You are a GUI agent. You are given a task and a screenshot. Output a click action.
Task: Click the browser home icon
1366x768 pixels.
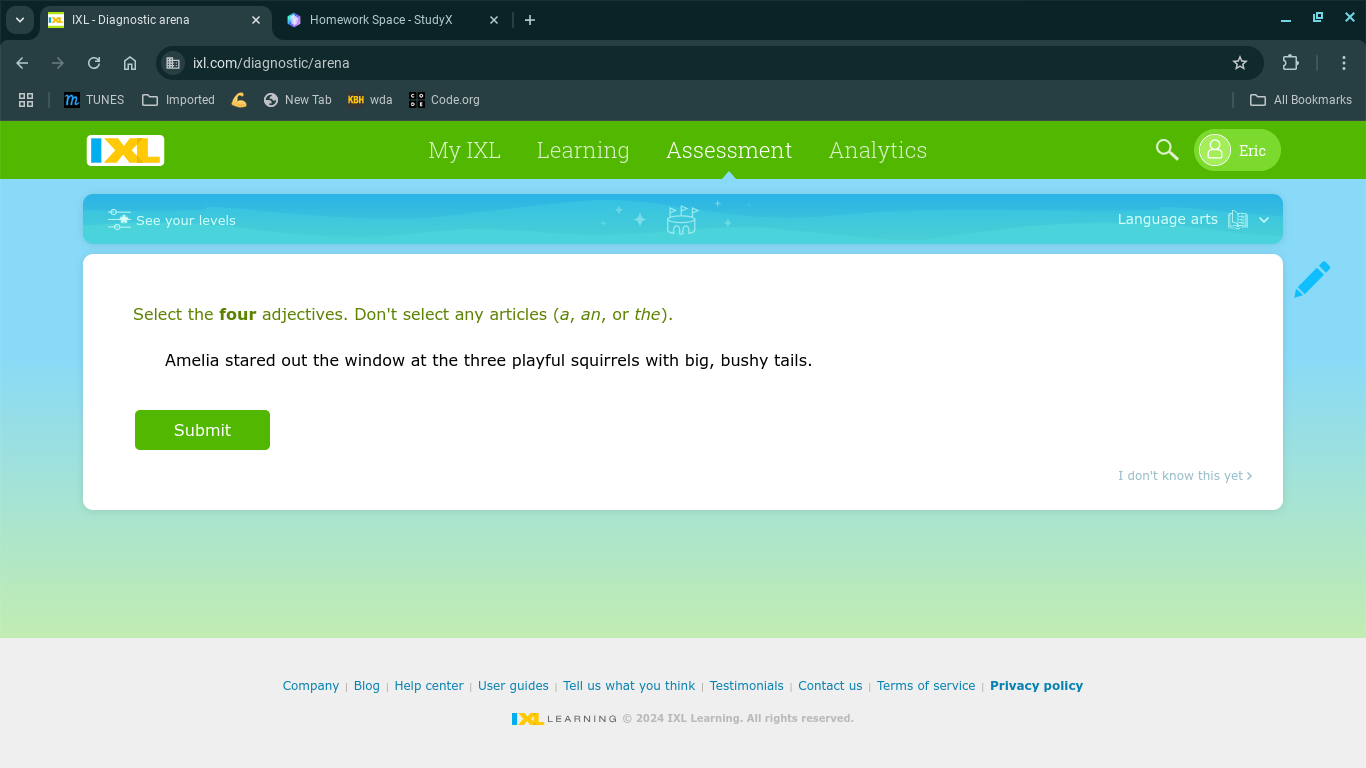pyautogui.click(x=130, y=63)
